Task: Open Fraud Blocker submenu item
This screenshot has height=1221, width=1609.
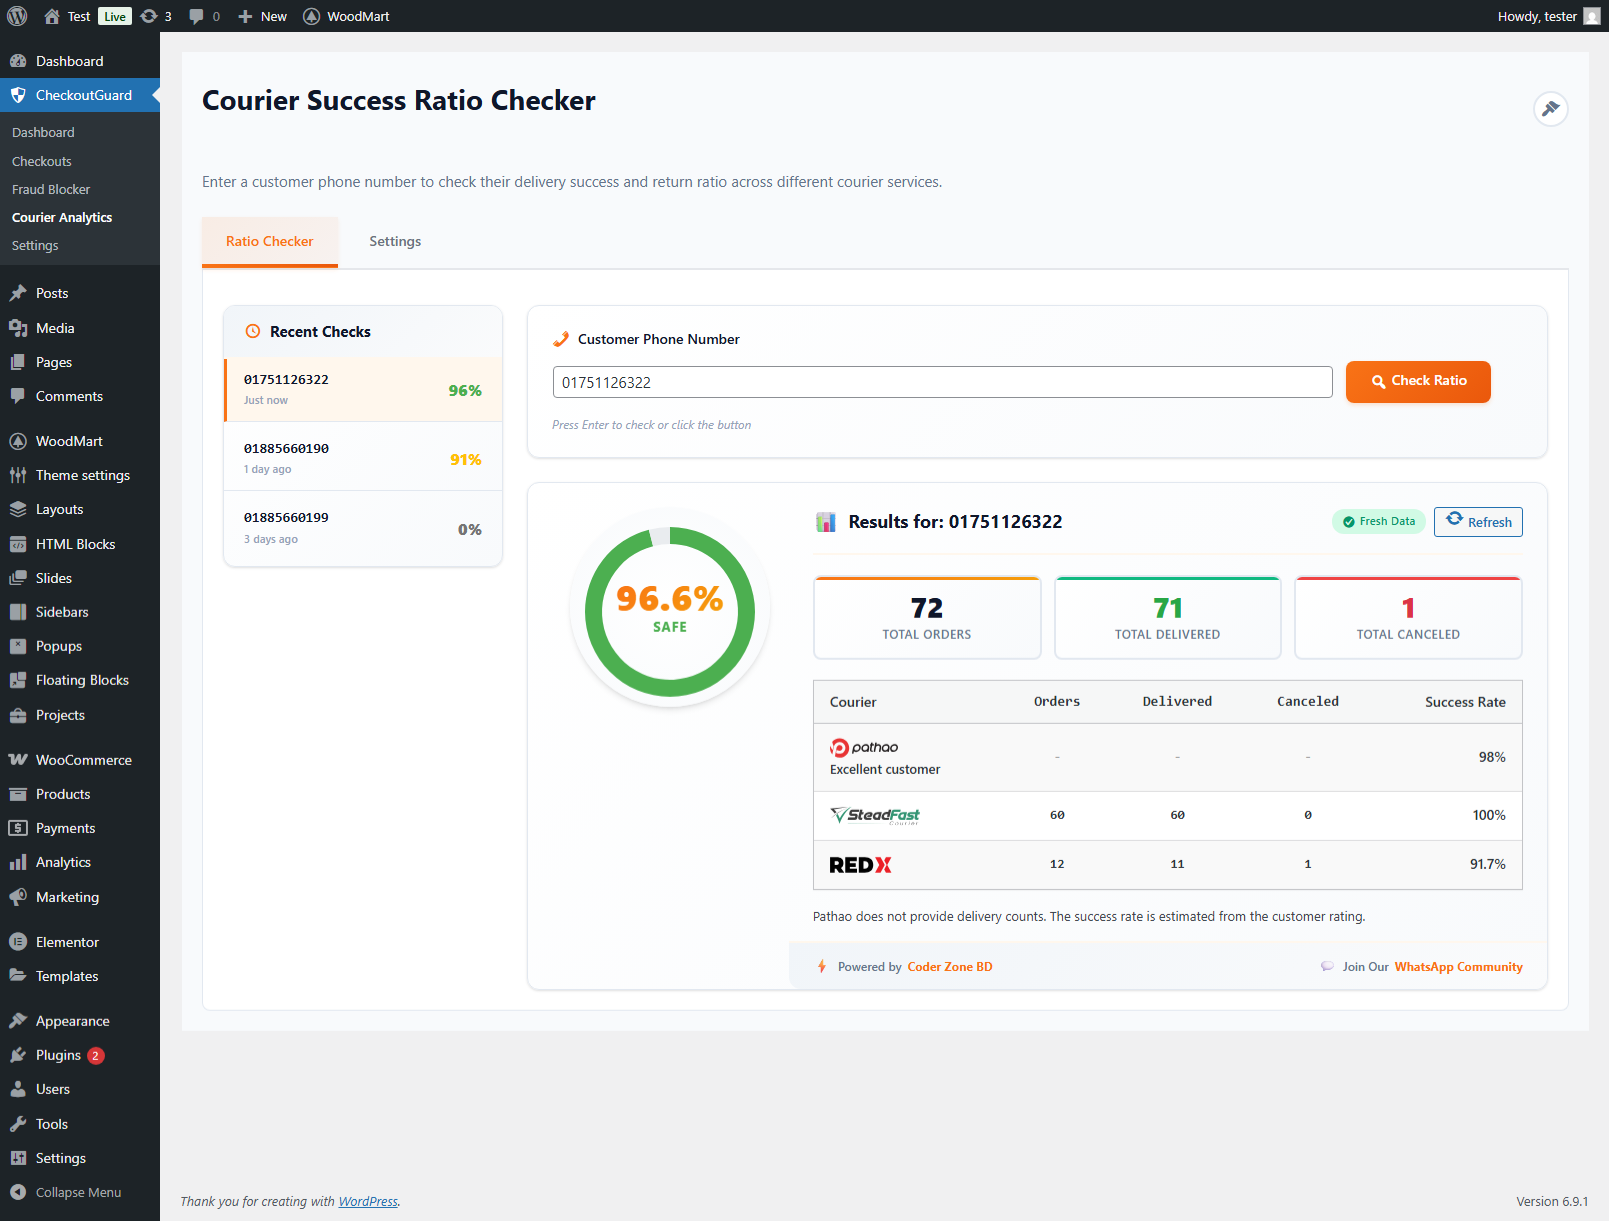Action: pos(51,189)
